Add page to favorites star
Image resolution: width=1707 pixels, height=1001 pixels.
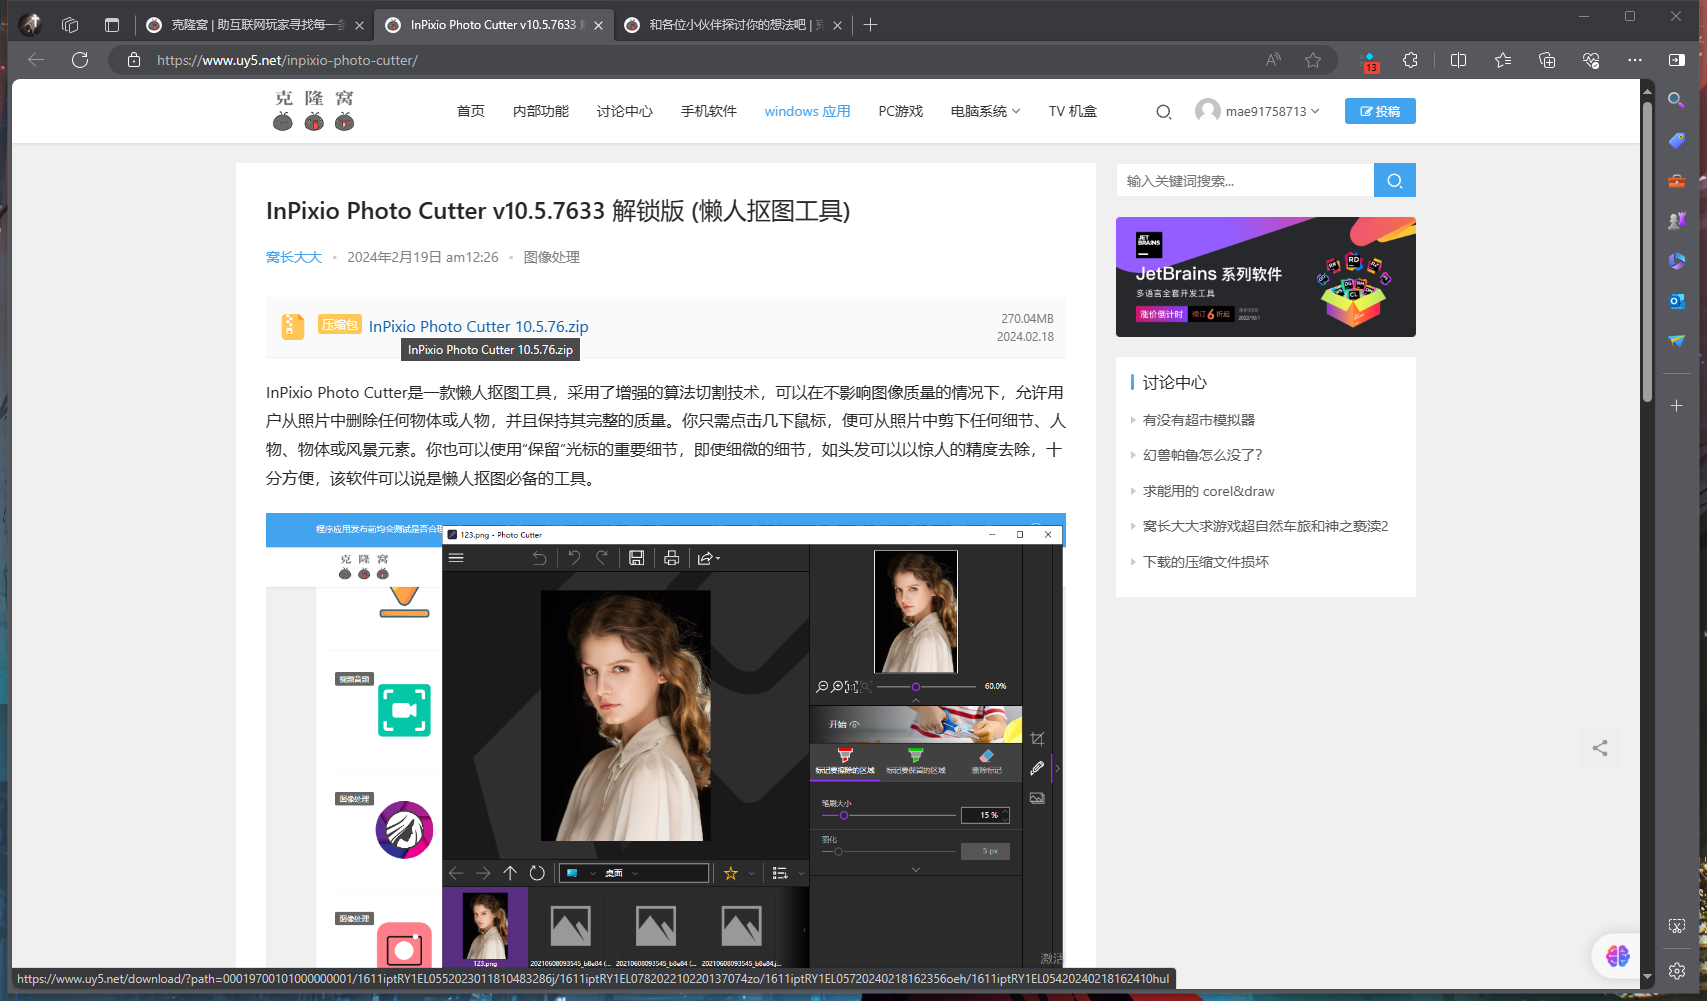(x=1313, y=60)
